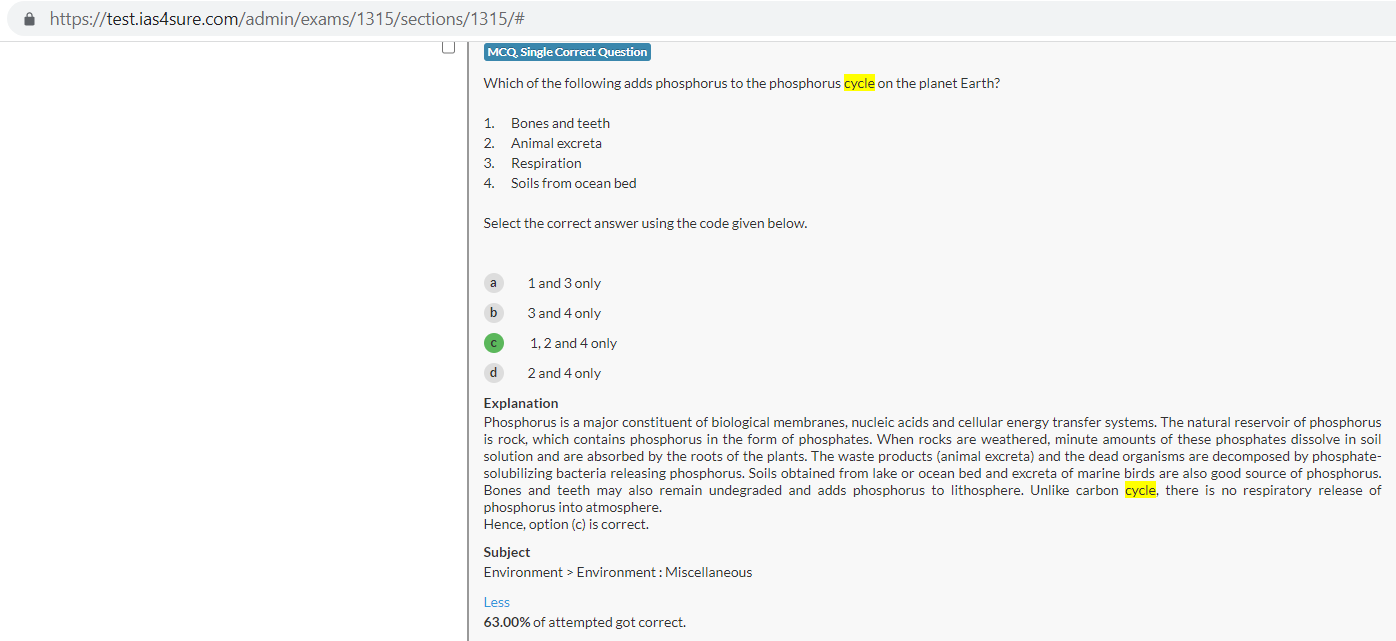Select option d circle
Image resolution: width=1396 pixels, height=641 pixels.
493,373
